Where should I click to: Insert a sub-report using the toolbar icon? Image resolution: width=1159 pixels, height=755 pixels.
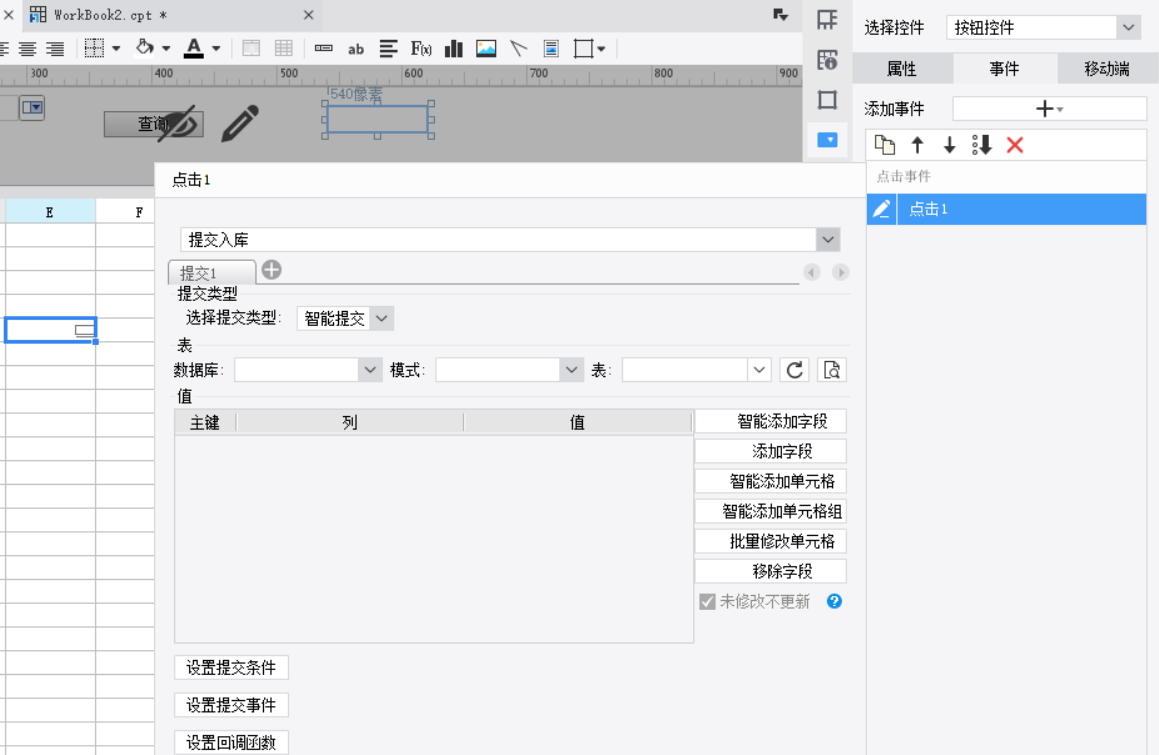[551, 49]
